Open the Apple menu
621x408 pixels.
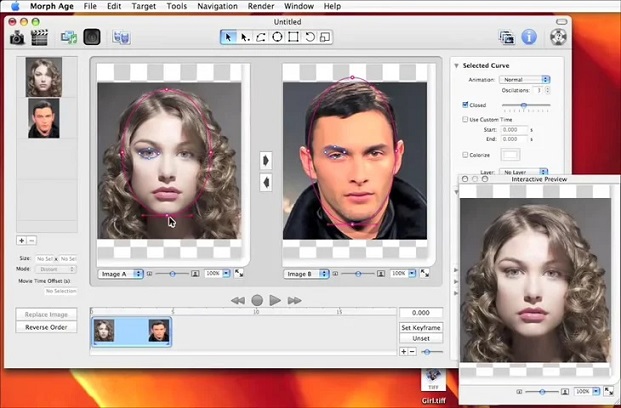(15, 6)
